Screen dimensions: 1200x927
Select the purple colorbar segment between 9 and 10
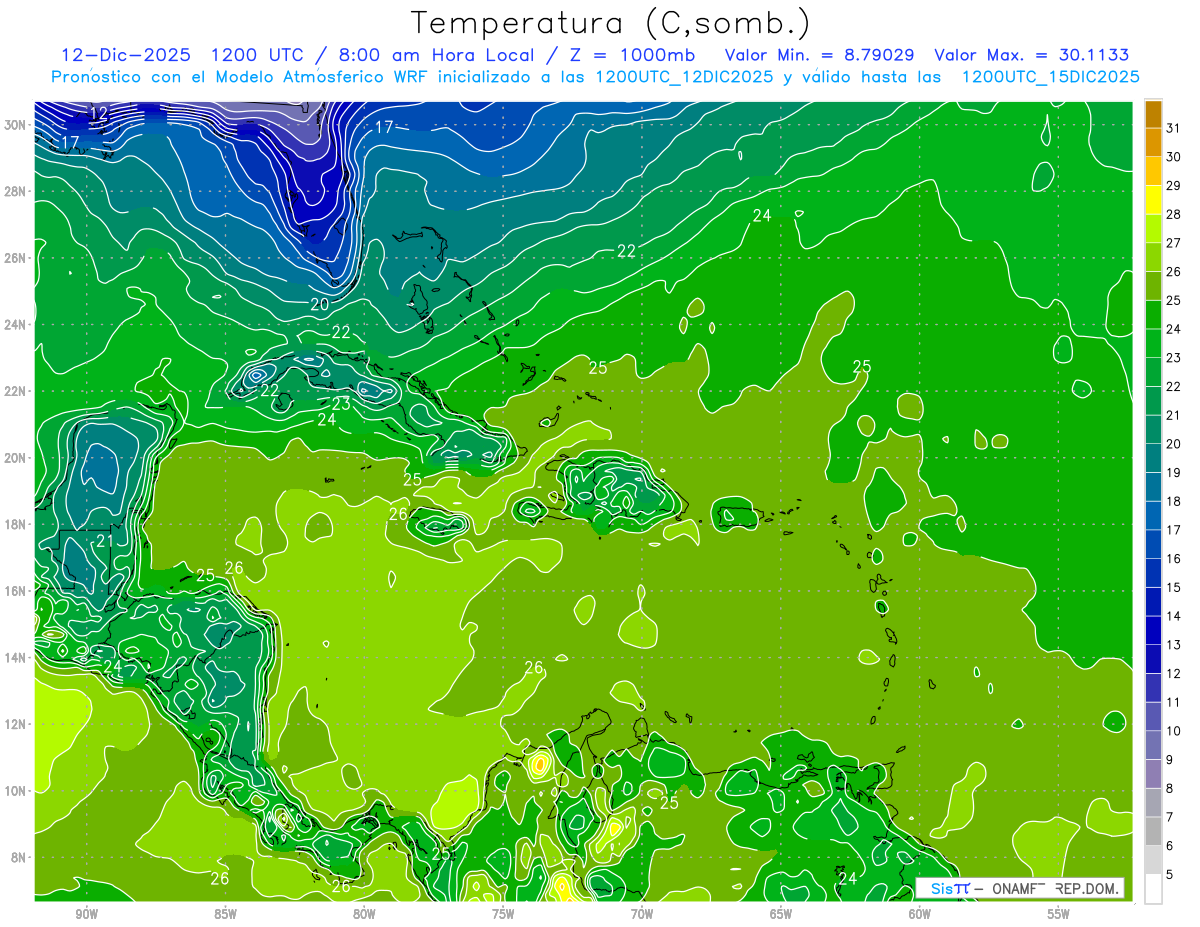point(1153,745)
